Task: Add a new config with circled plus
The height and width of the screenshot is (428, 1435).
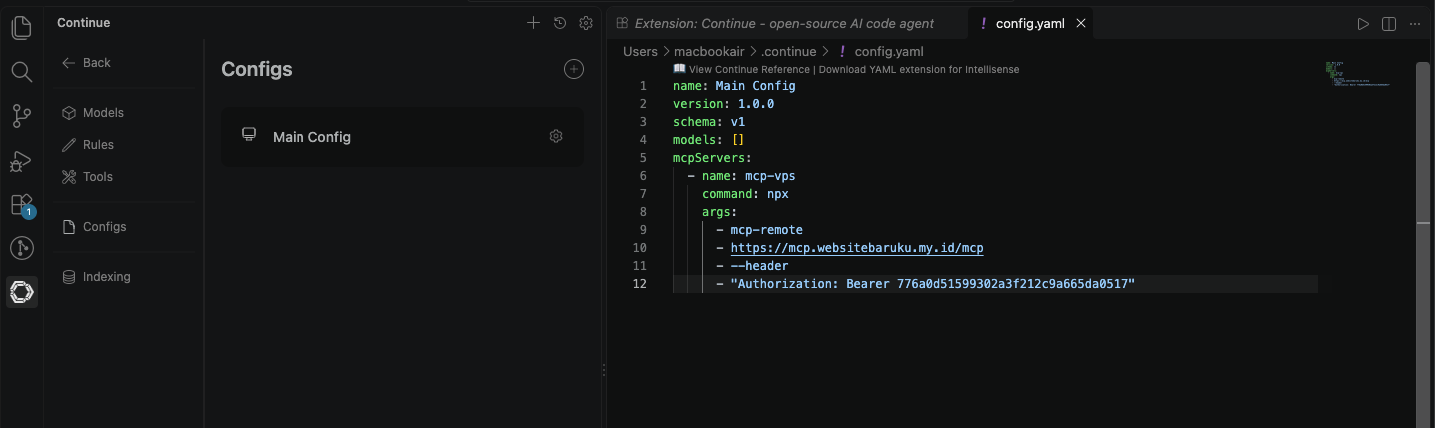Action: pos(574,69)
